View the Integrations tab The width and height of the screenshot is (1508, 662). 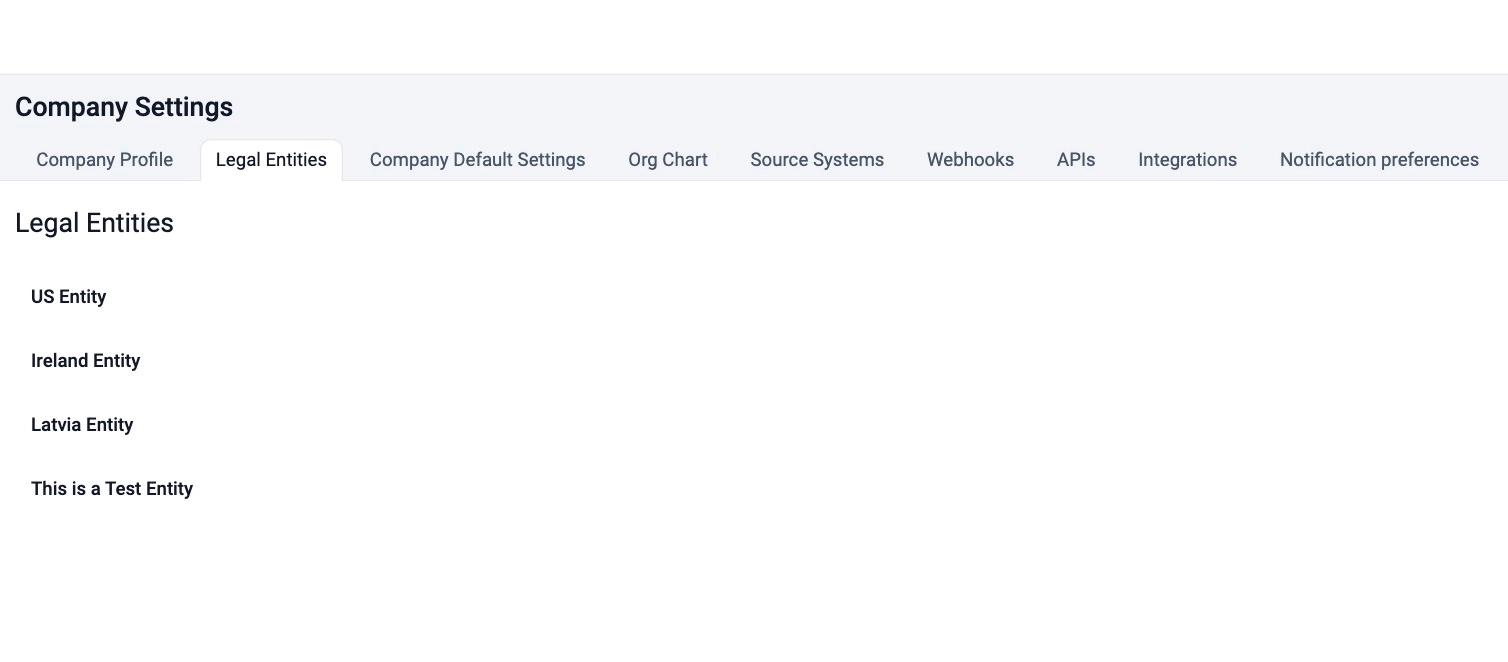point(1187,160)
